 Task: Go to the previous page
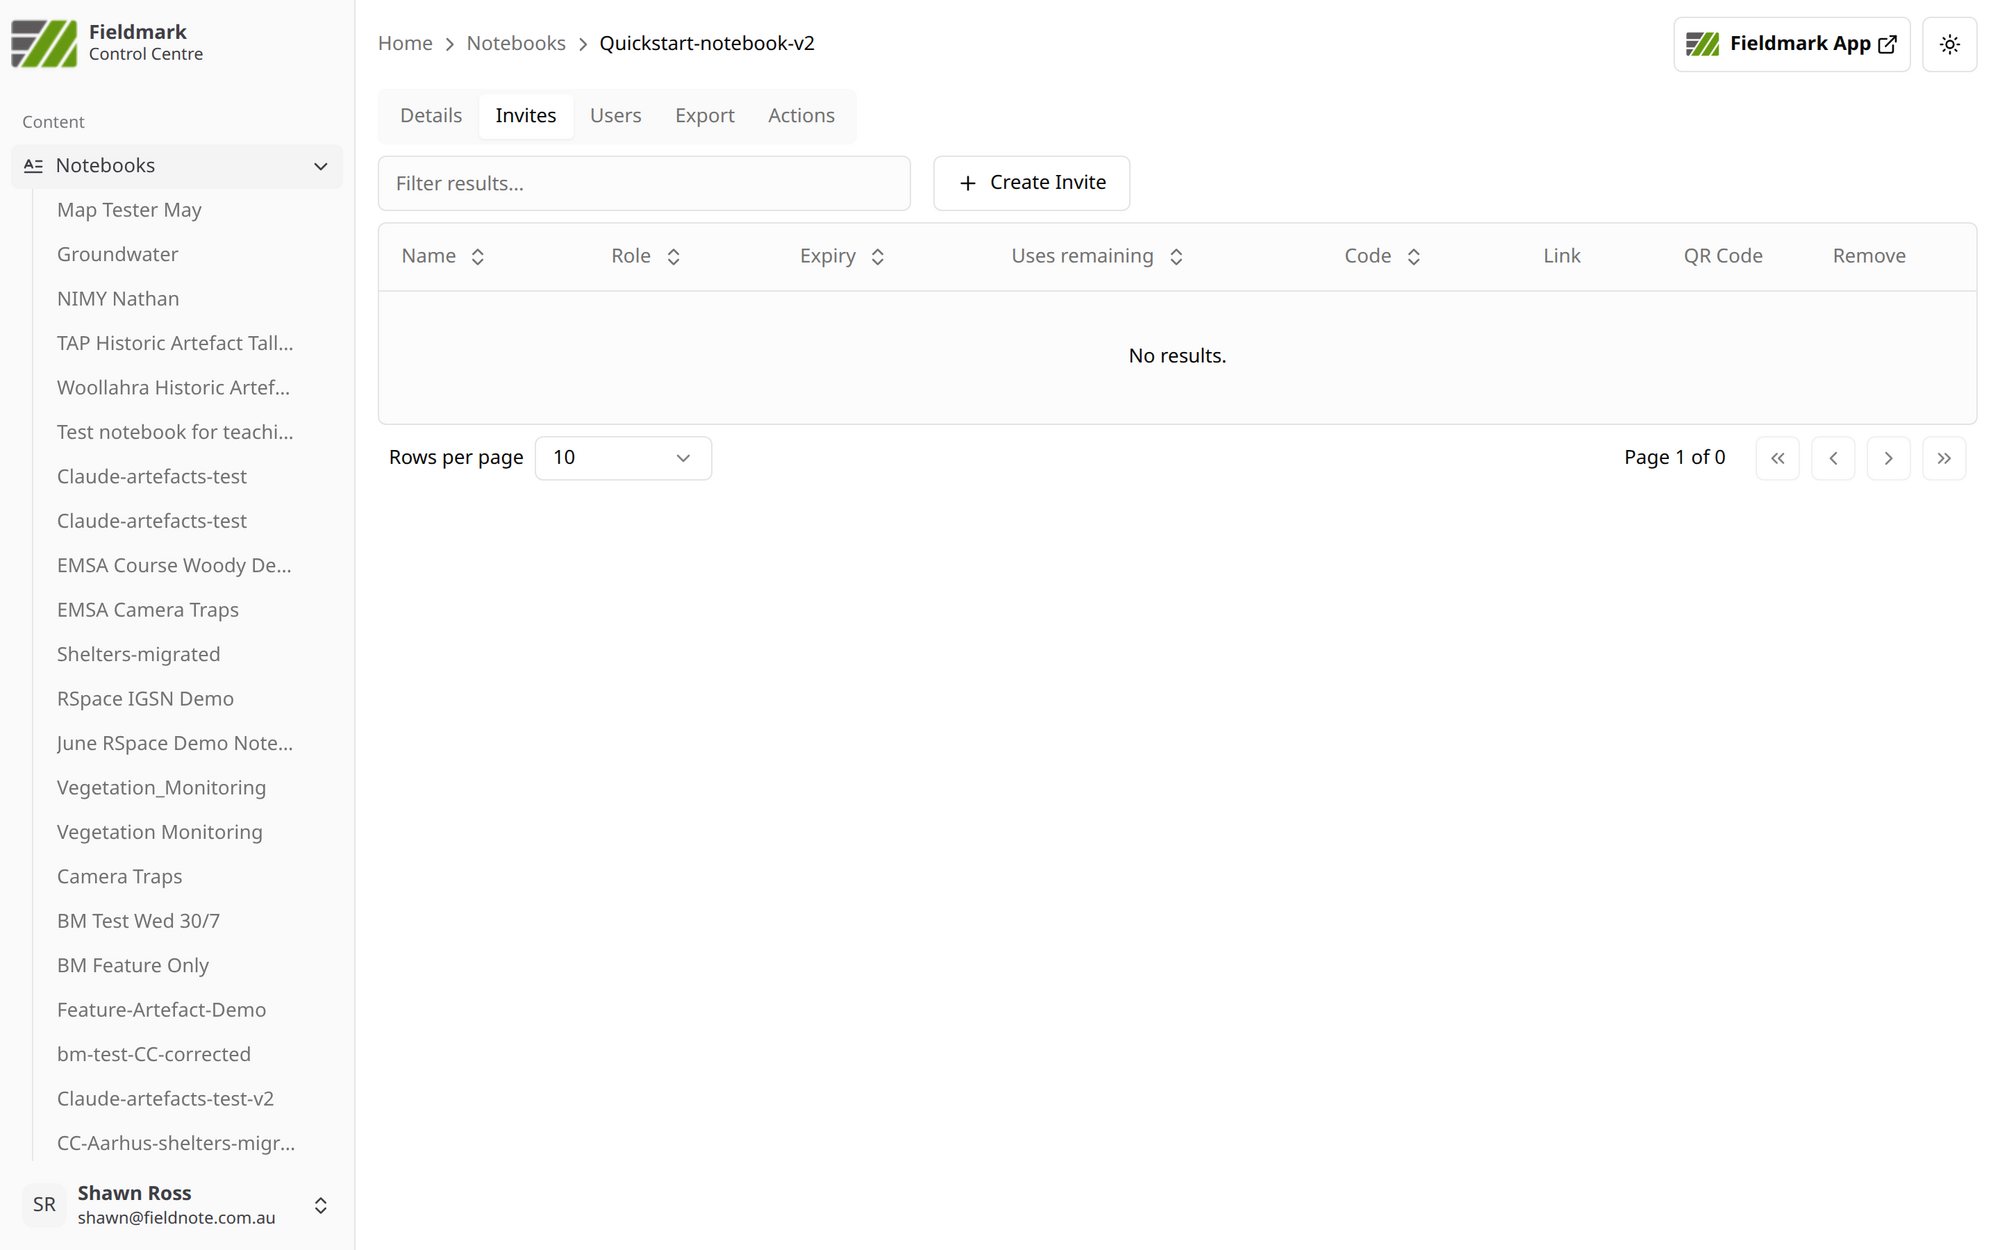[1833, 458]
